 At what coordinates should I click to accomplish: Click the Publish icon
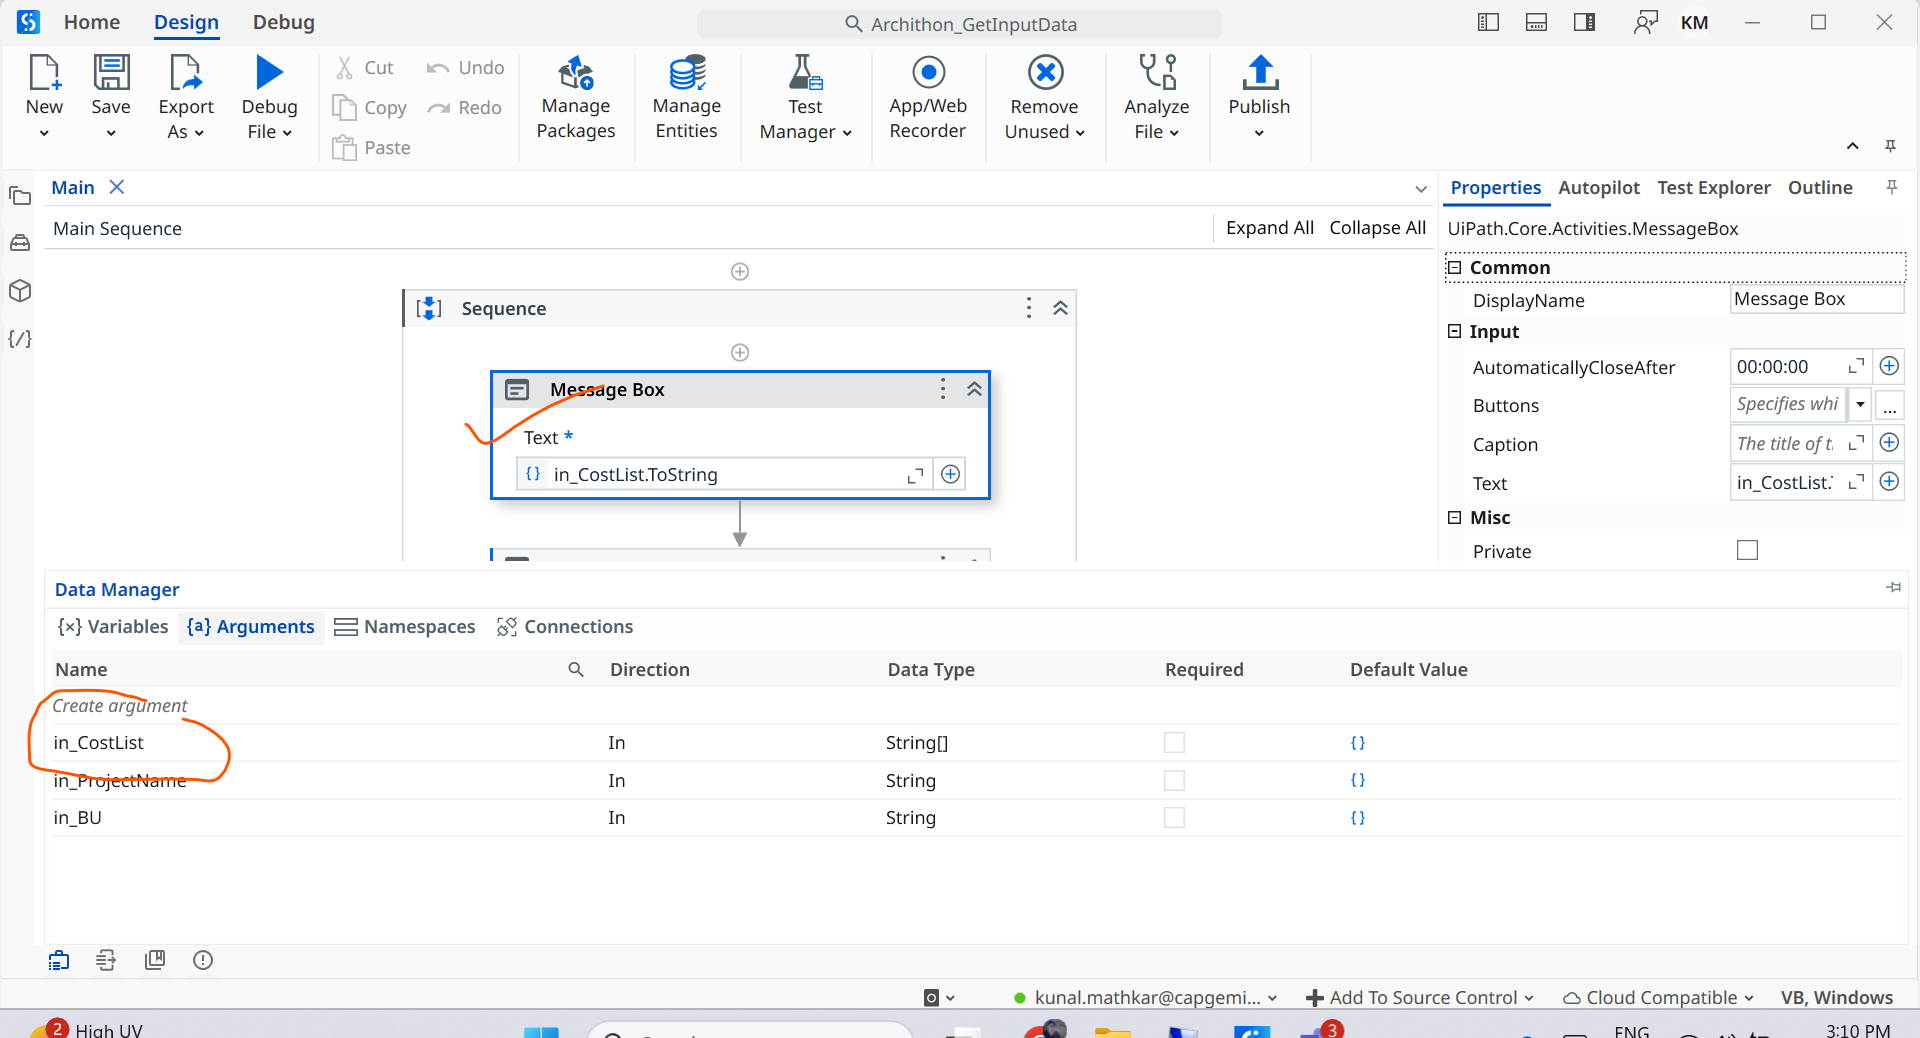point(1259,74)
